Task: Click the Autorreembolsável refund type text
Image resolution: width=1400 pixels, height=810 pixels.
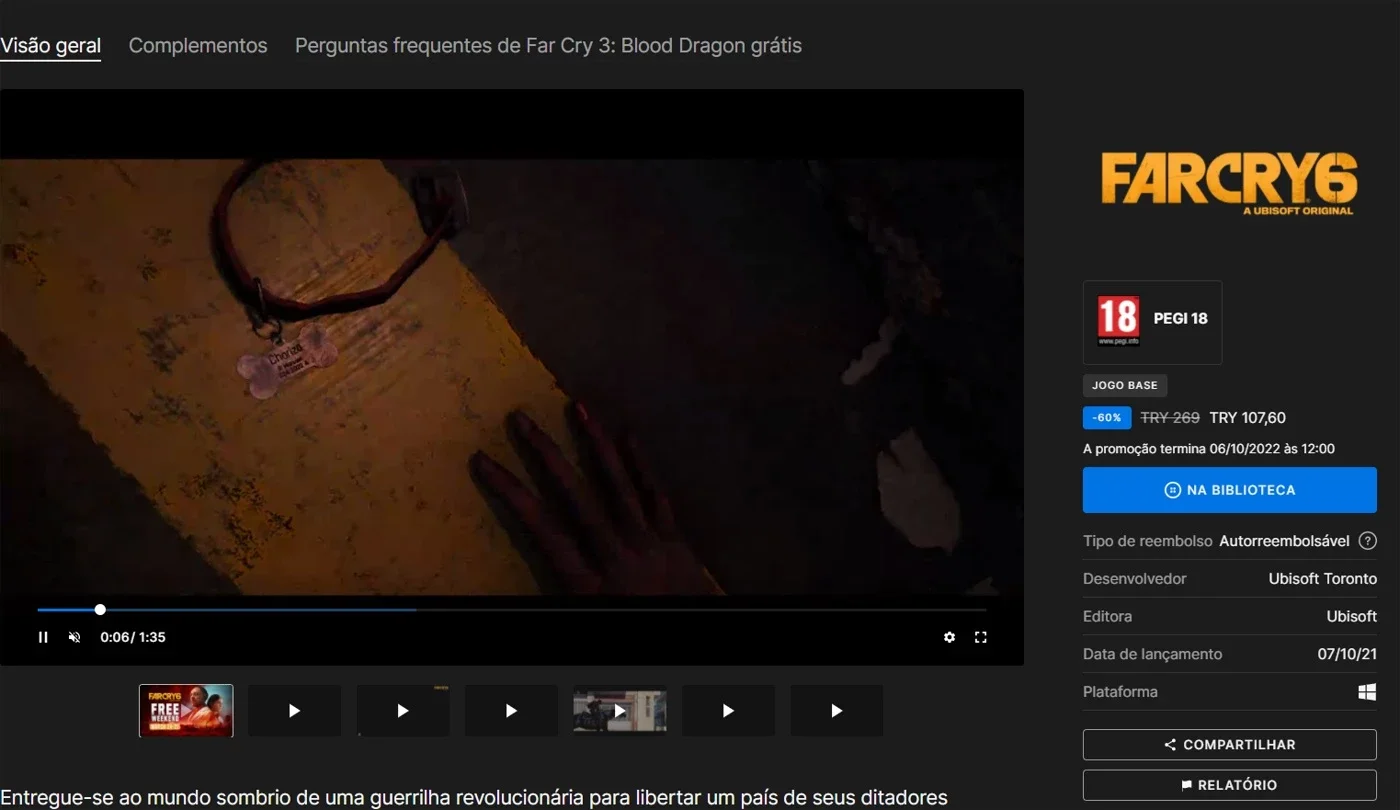Action: (1284, 541)
